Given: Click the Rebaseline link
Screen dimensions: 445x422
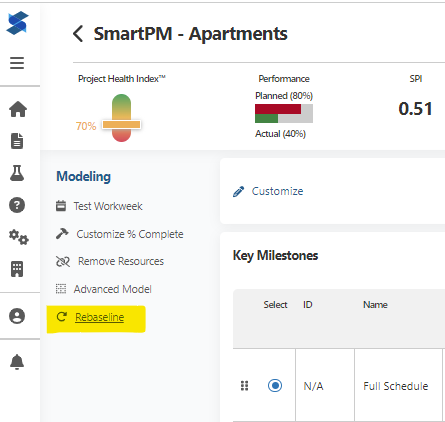Looking at the screenshot, I should tap(99, 317).
